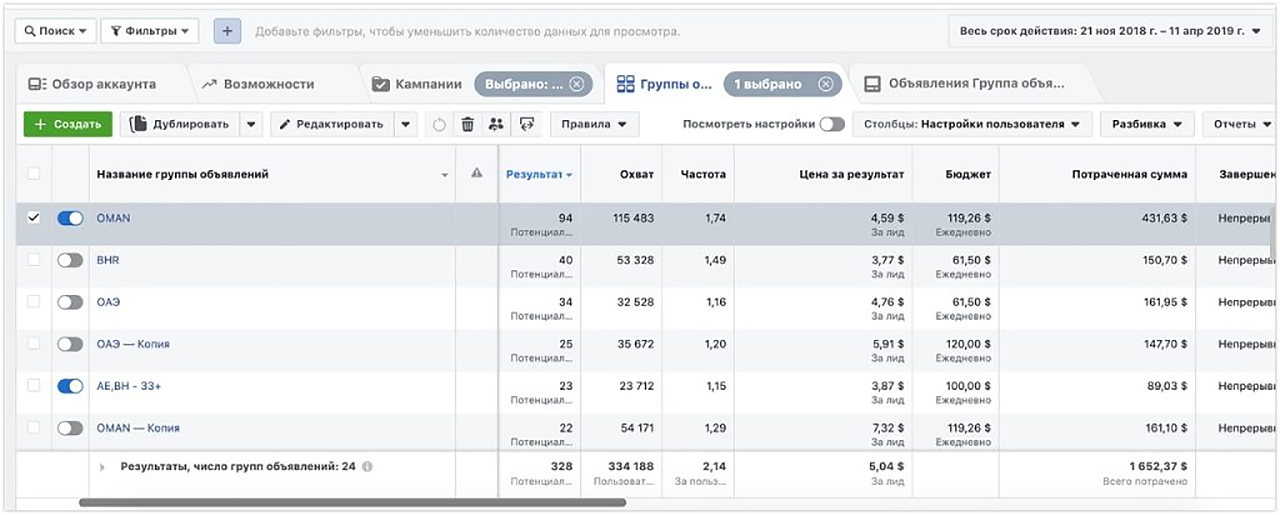Clear the '1 выбрано' selection X icon
Screen dimensions: 1280x515
(825, 84)
